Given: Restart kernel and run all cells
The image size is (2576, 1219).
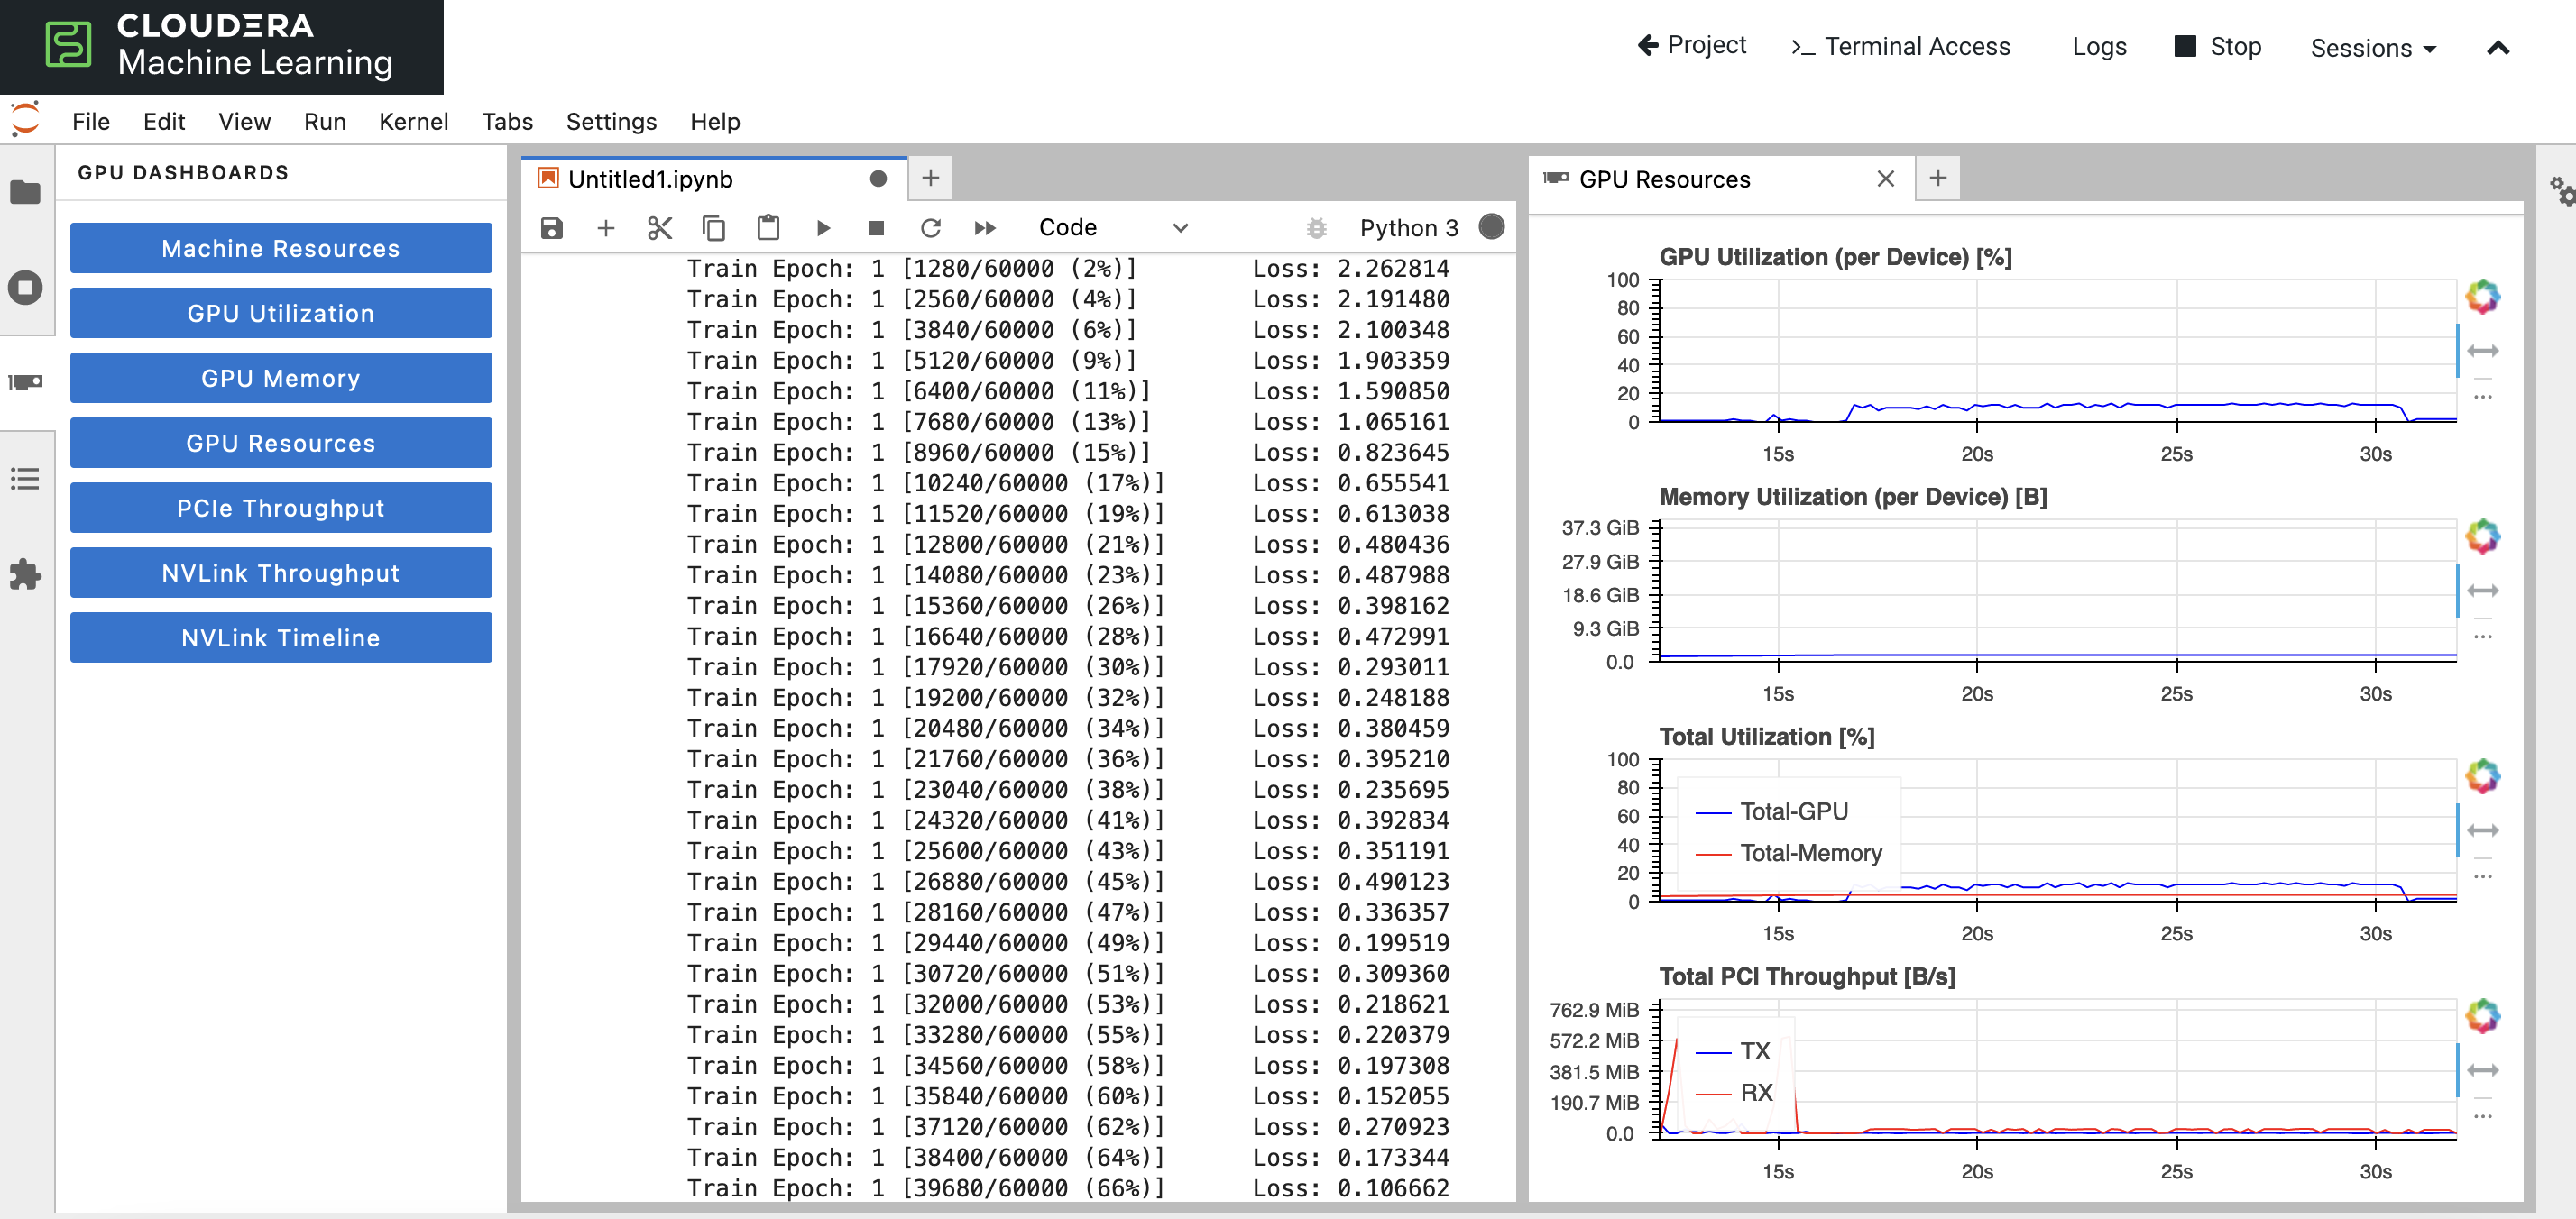Looking at the screenshot, I should coord(984,228).
